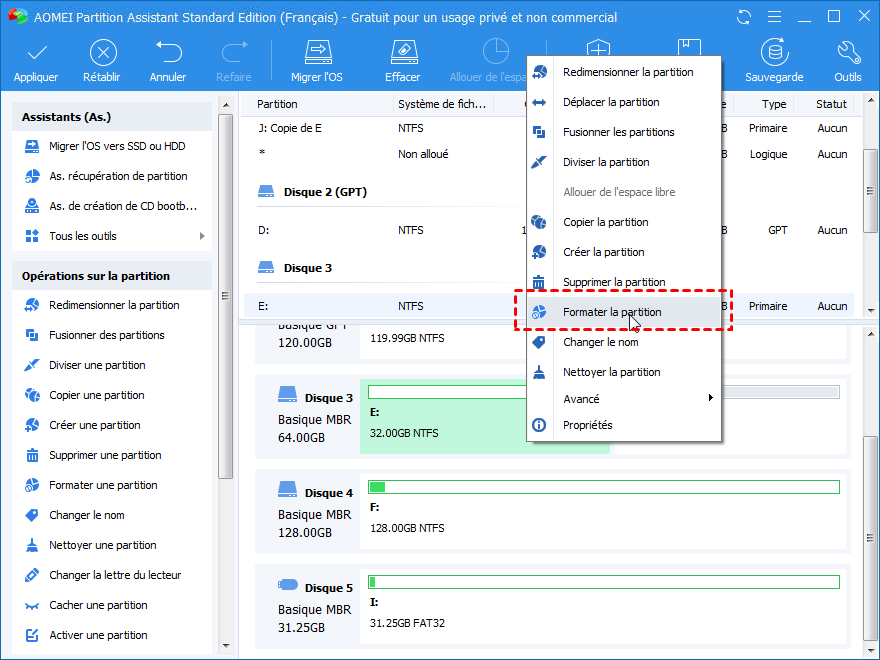Viewport: 880px width, 660px height.
Task: Click the Appliquer checkmark icon
Action: (35, 53)
